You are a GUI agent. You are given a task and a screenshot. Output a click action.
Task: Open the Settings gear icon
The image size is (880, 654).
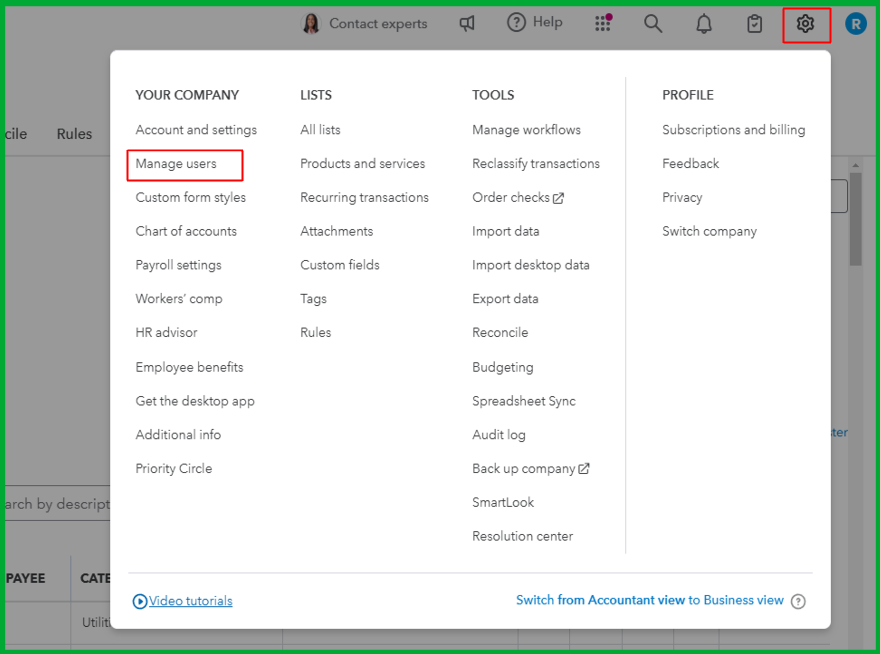[x=806, y=23]
